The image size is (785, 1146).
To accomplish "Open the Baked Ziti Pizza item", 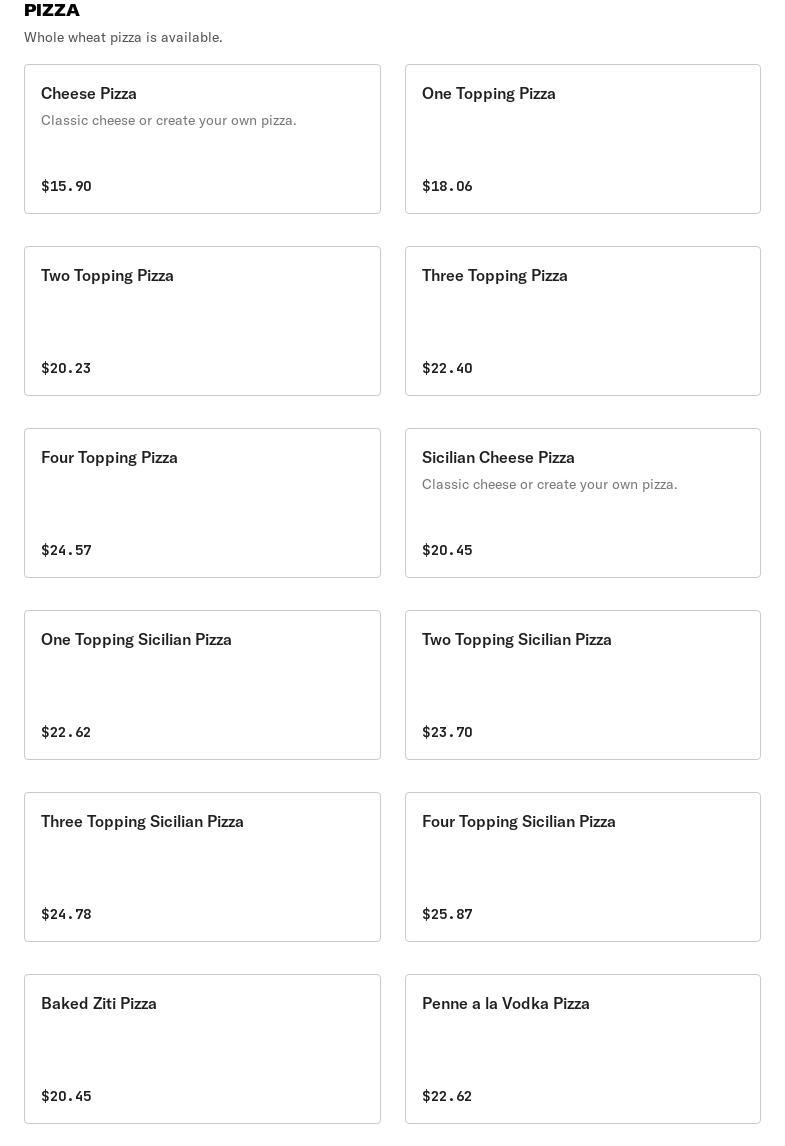I will coord(202,1049).
